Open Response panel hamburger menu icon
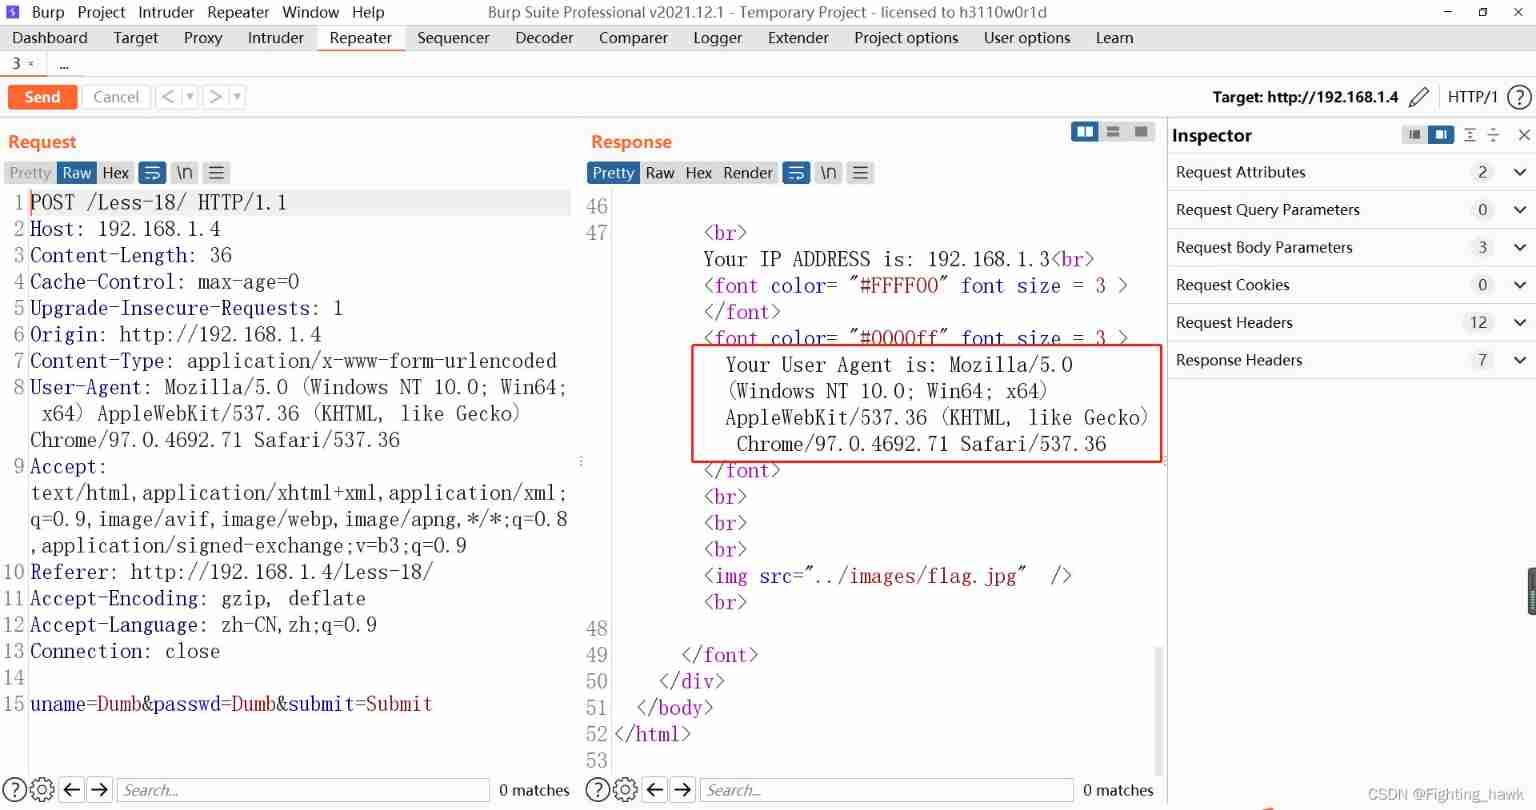The width and height of the screenshot is (1536, 810). pos(860,173)
